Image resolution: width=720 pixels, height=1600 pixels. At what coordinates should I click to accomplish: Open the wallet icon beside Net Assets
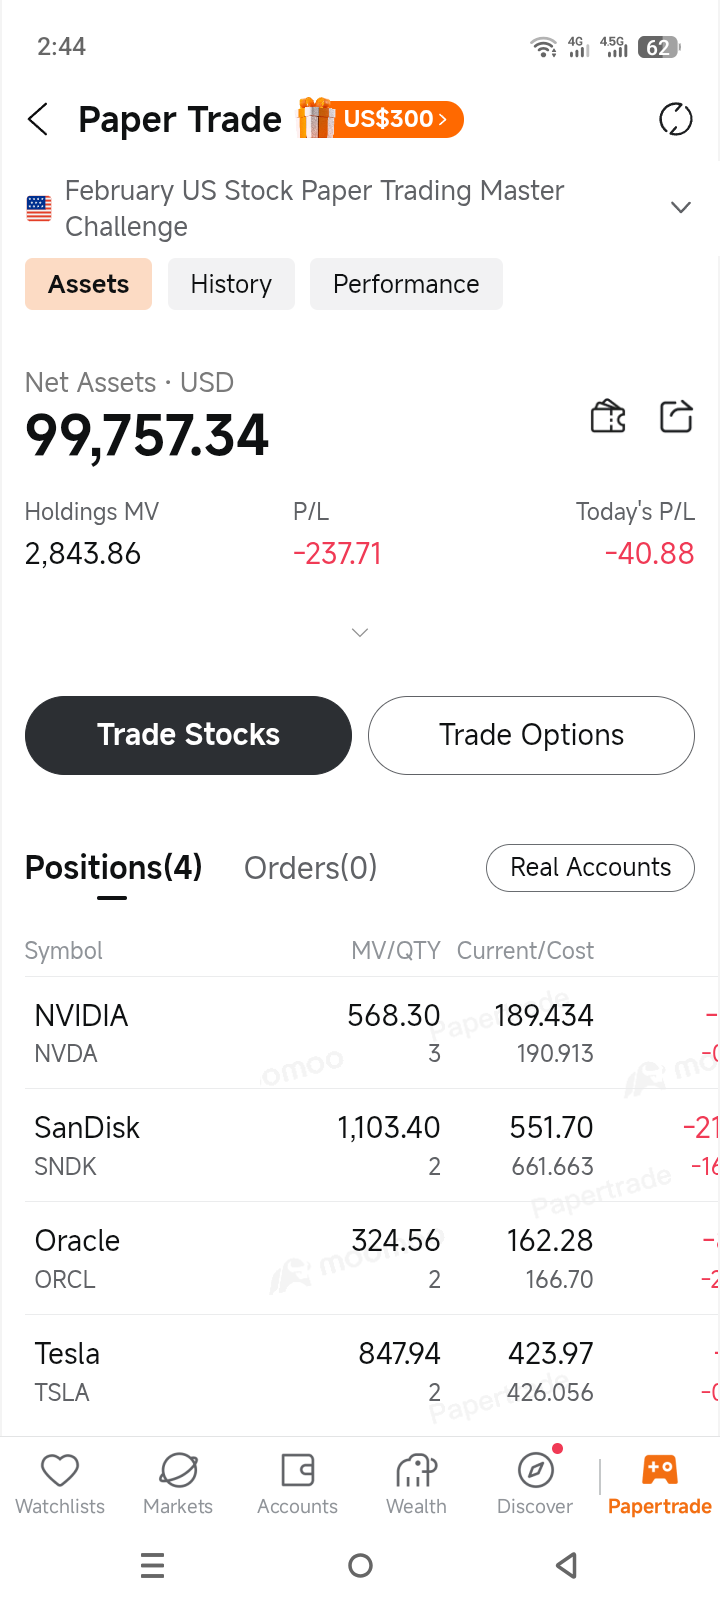coord(608,416)
